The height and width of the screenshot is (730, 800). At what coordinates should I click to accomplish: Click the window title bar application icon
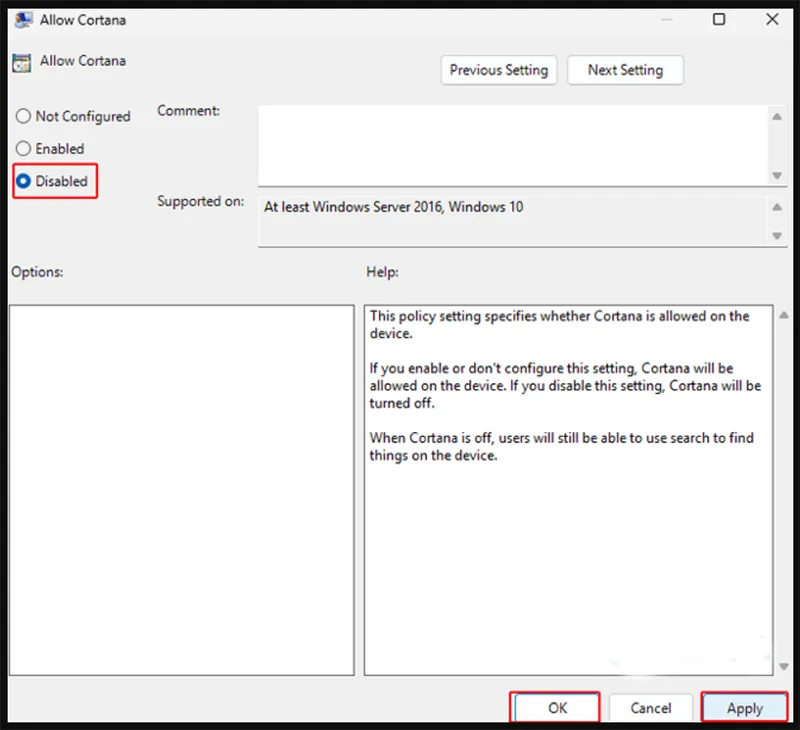(x=24, y=19)
